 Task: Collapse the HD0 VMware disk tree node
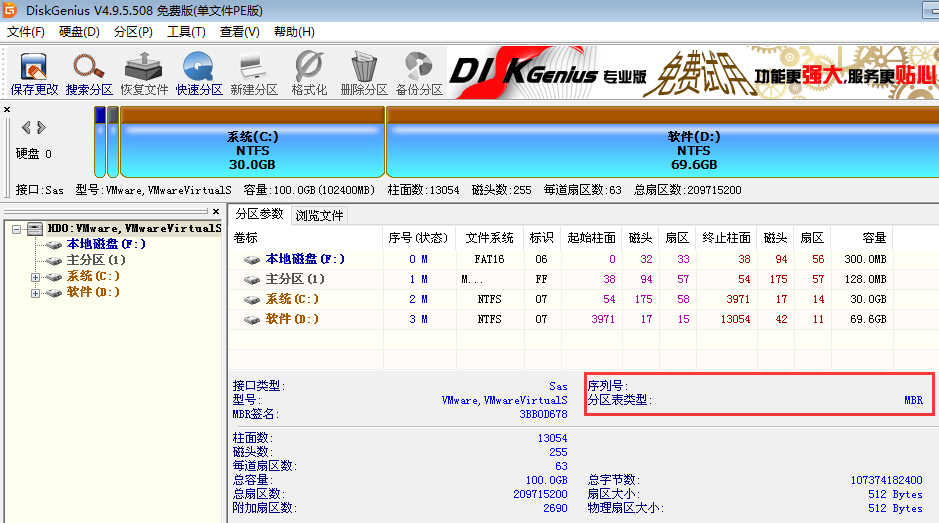(18, 229)
